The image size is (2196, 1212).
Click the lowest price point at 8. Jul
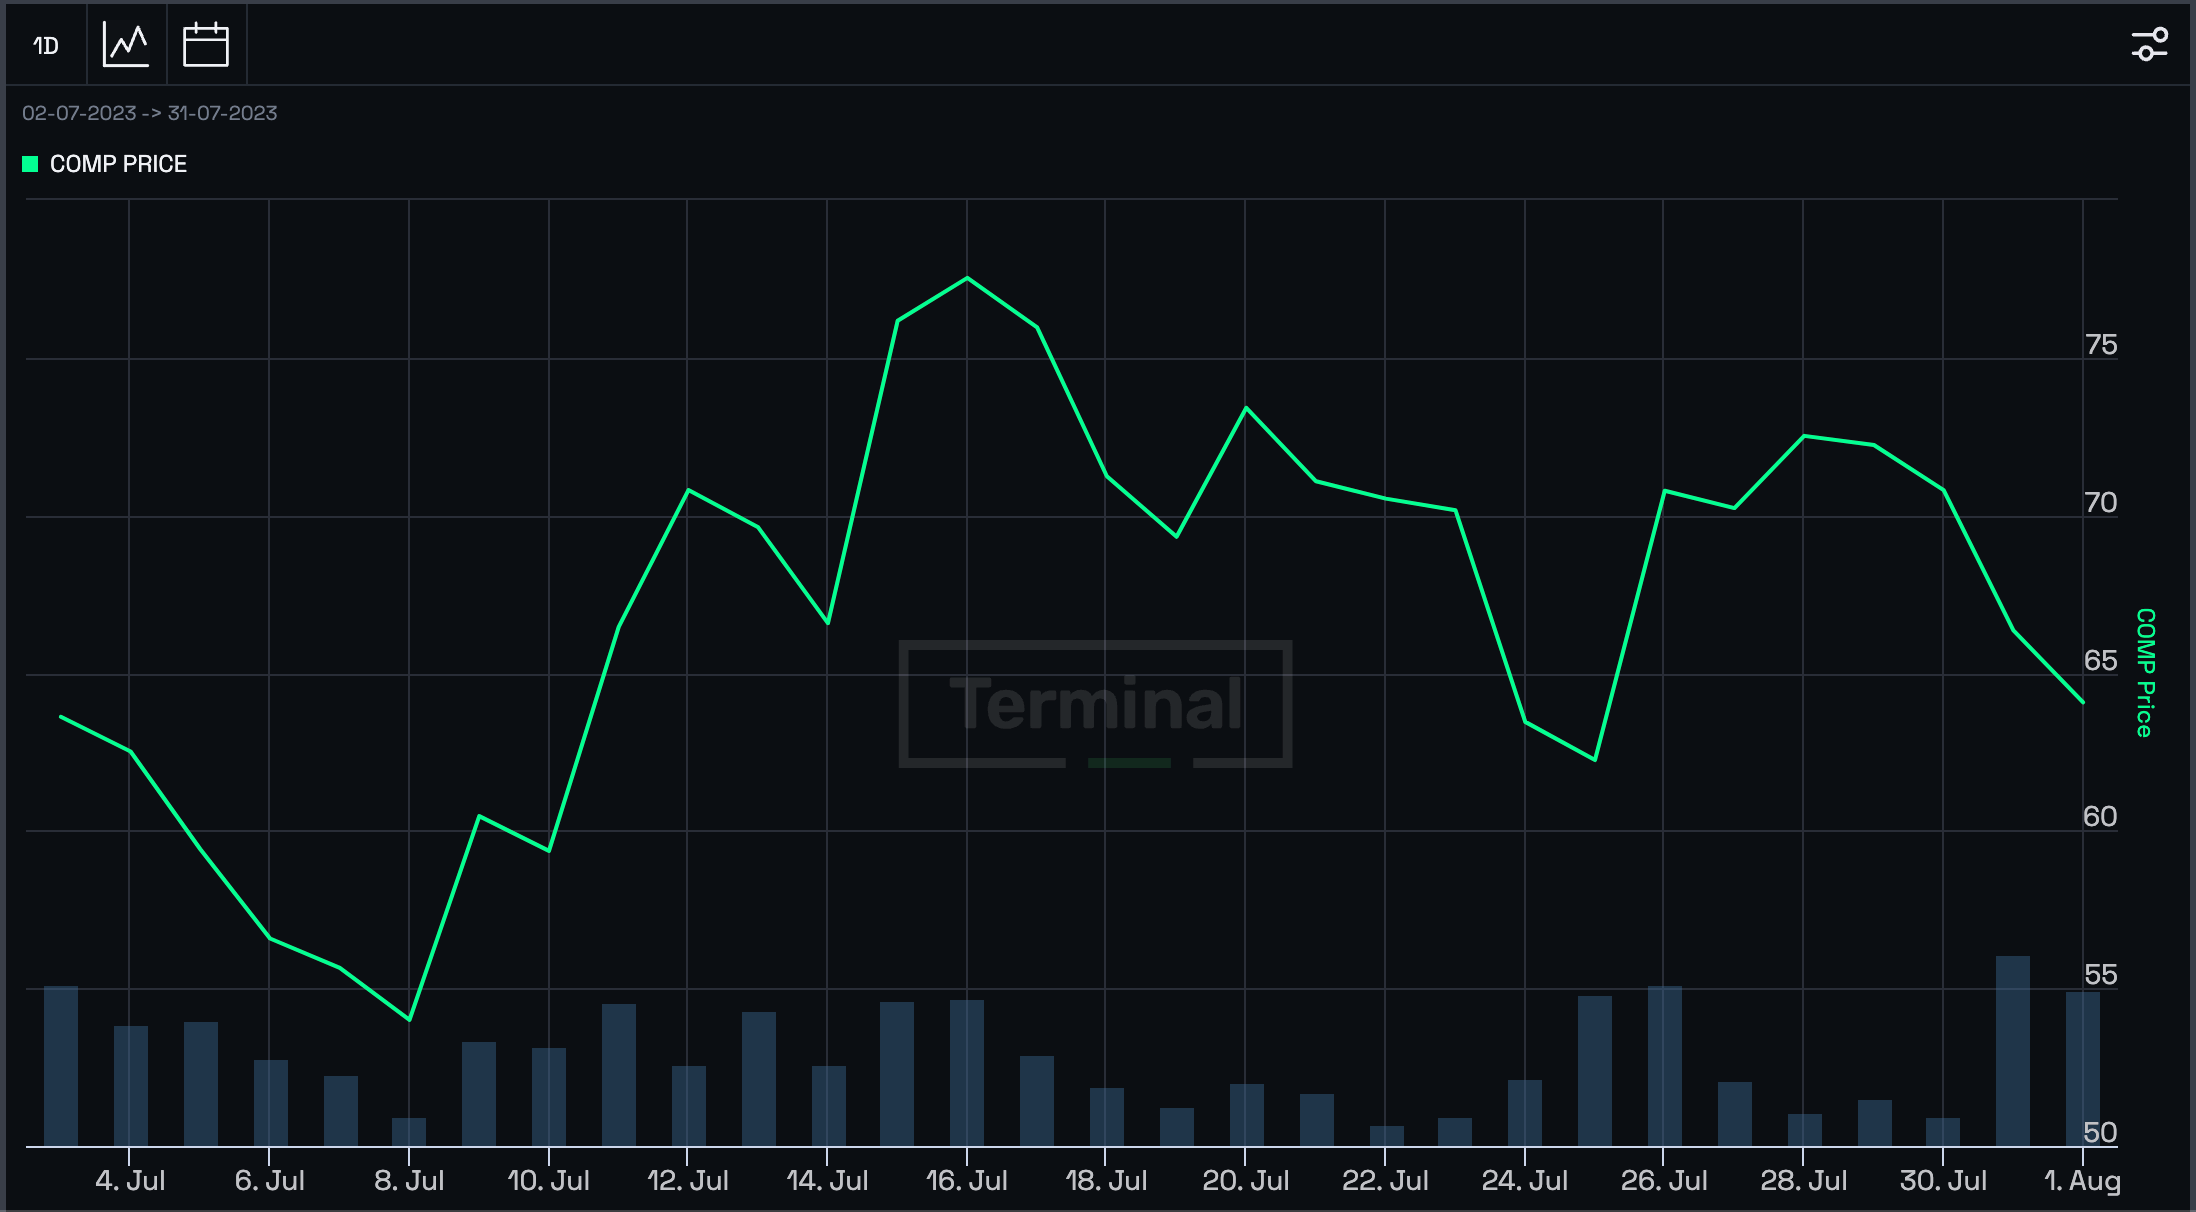[409, 1019]
